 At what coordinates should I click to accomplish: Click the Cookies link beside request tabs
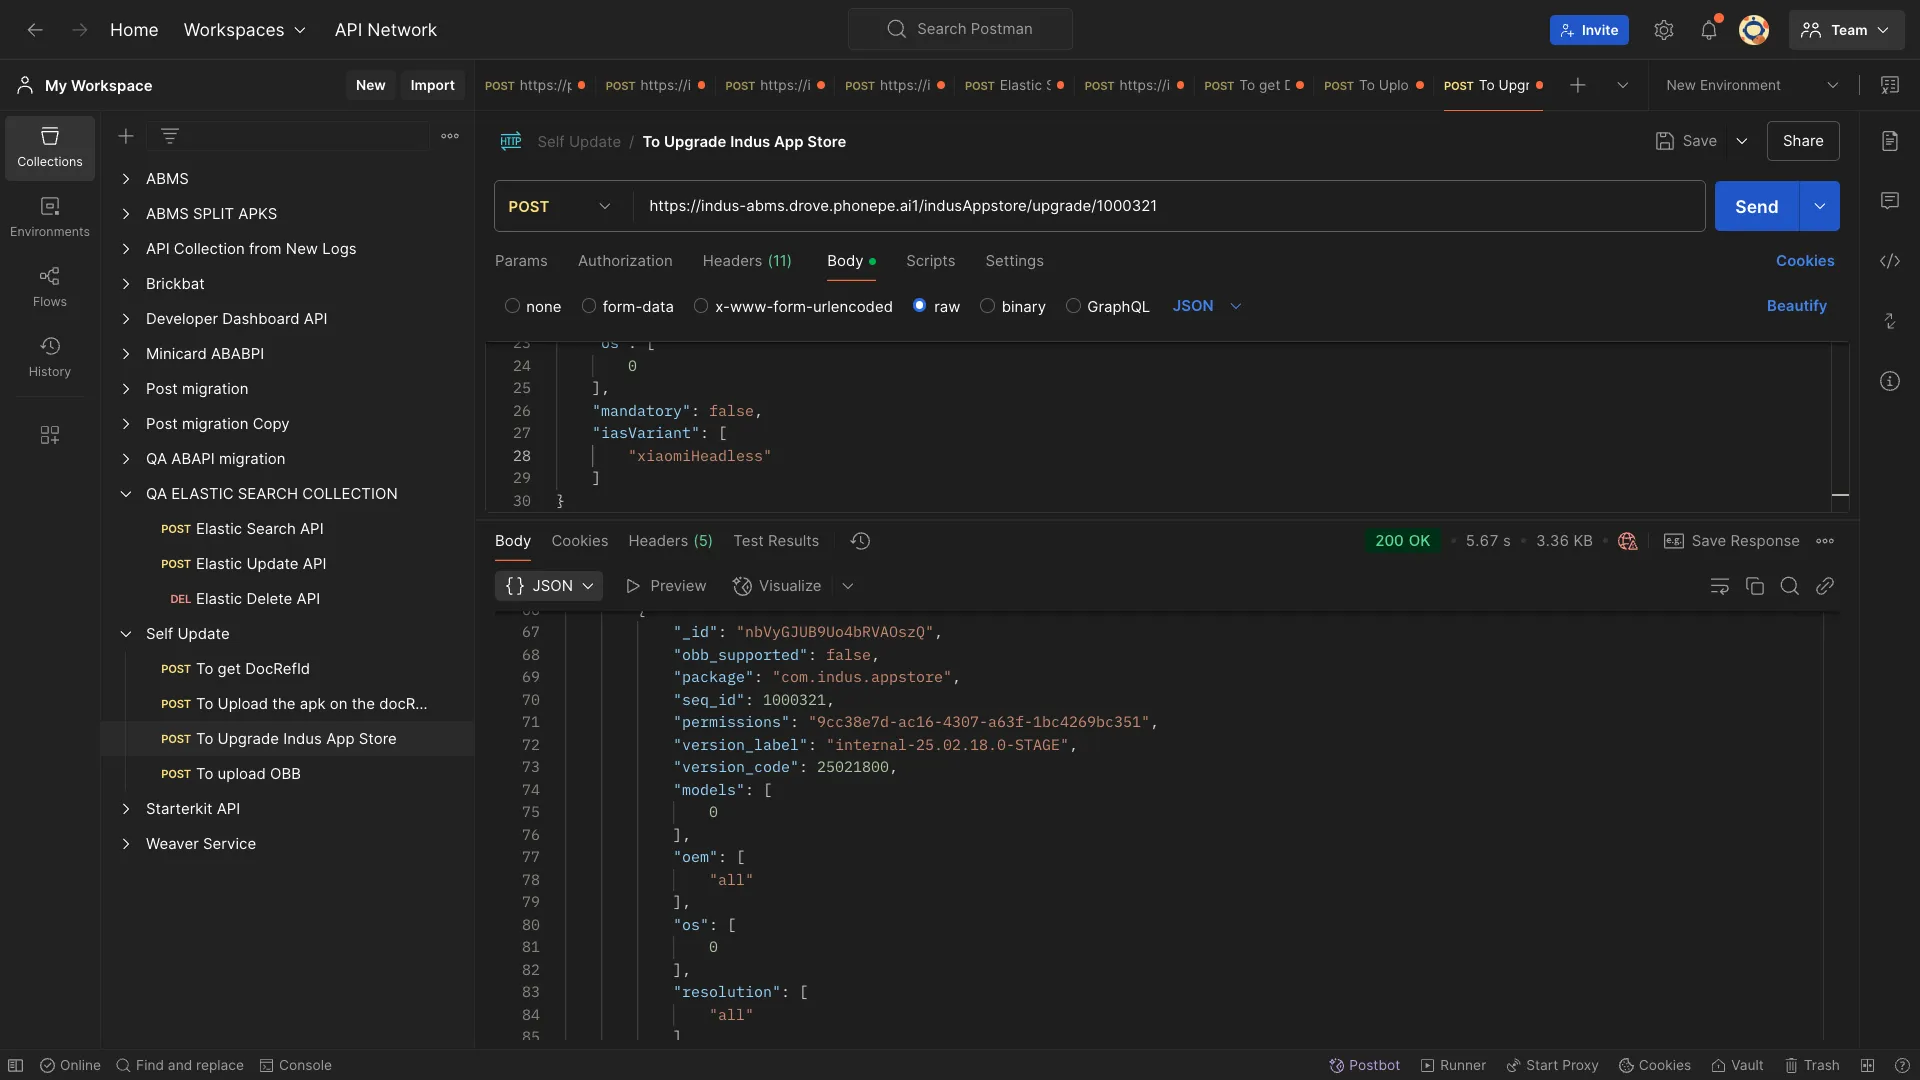click(1805, 261)
